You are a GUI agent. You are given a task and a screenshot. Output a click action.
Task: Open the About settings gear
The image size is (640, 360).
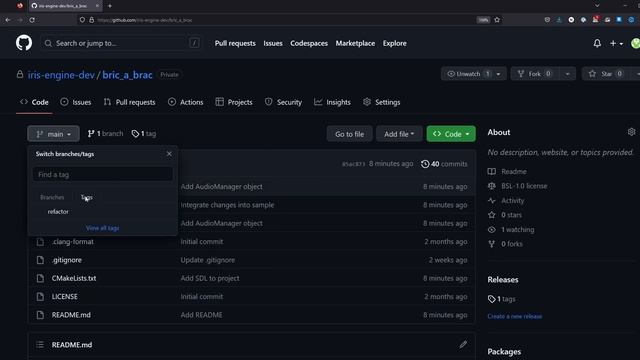tap(631, 132)
